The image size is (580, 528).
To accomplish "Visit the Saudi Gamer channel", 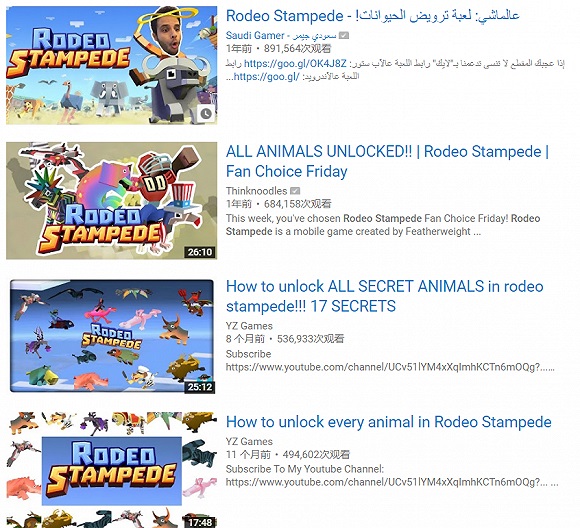I will [281, 36].
